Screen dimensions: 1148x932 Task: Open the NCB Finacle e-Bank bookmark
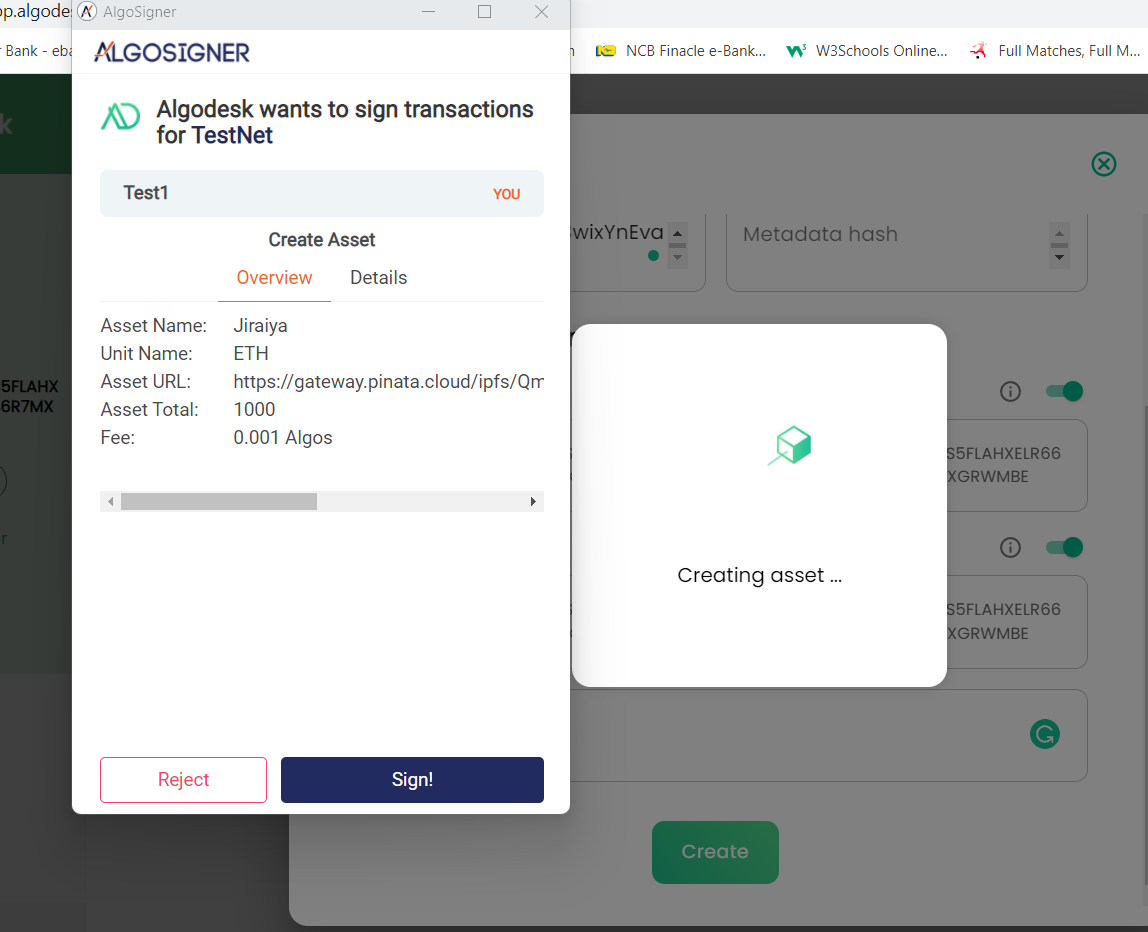(681, 51)
